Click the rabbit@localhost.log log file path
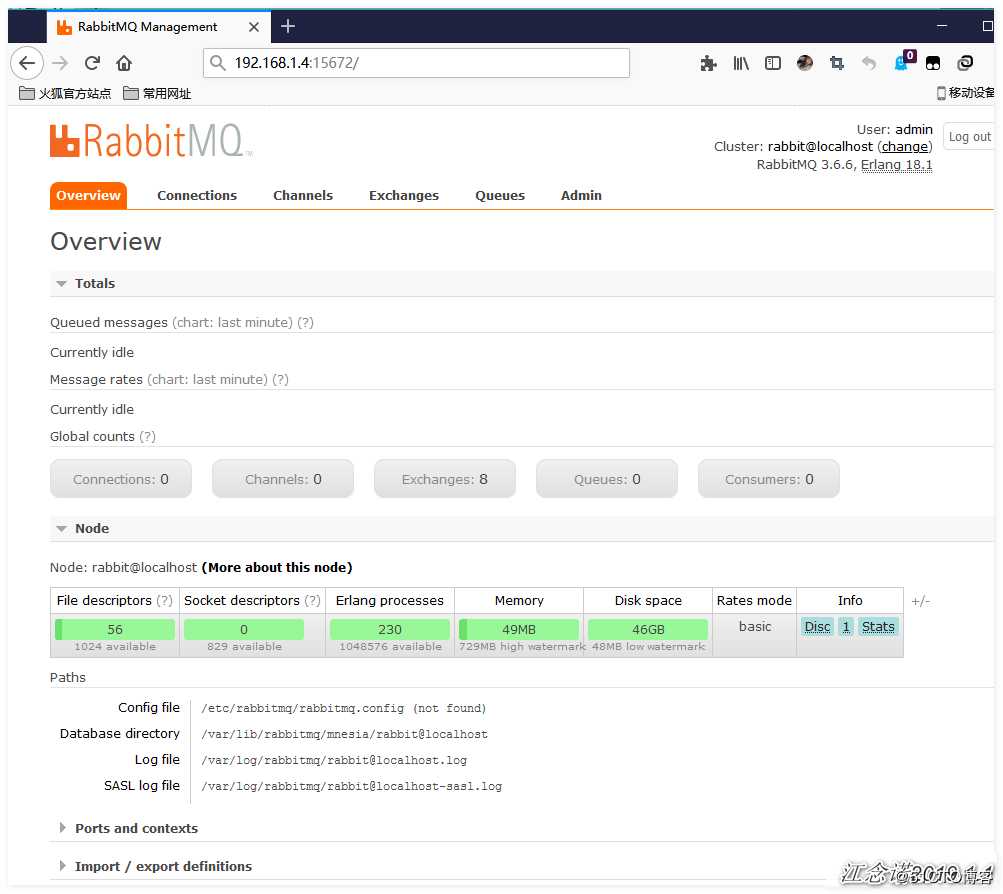The image size is (1003, 894). point(333,760)
